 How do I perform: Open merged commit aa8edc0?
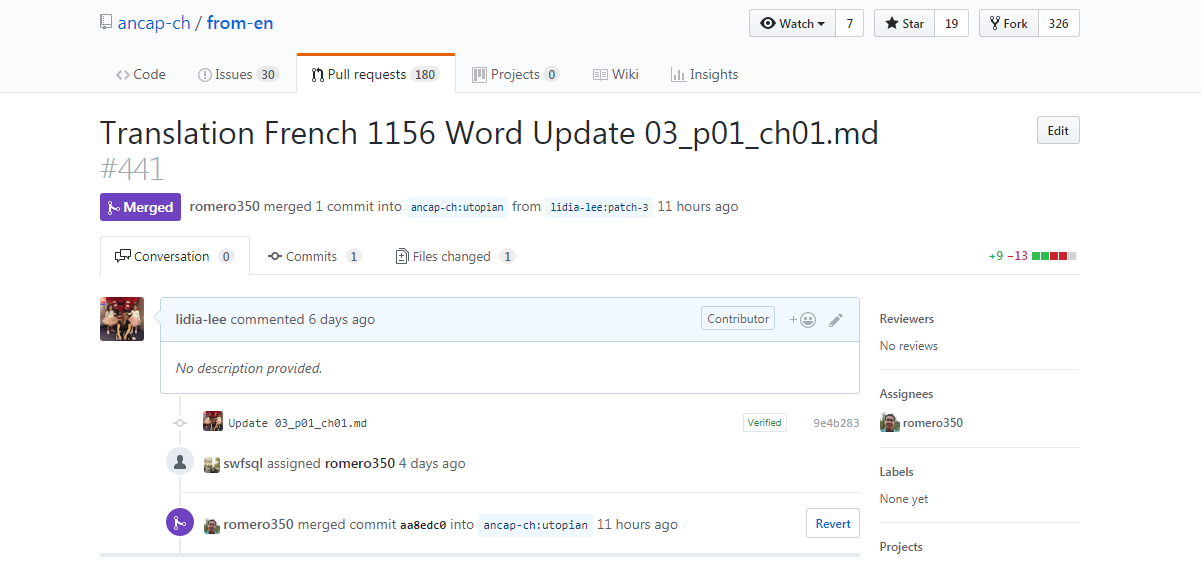[x=423, y=525]
